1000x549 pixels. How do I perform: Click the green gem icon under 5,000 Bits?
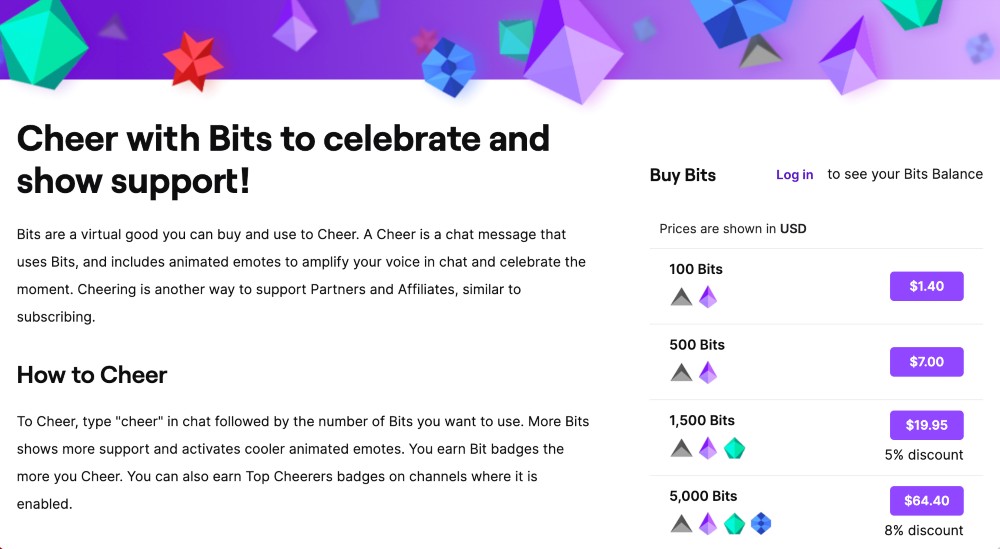(735, 523)
